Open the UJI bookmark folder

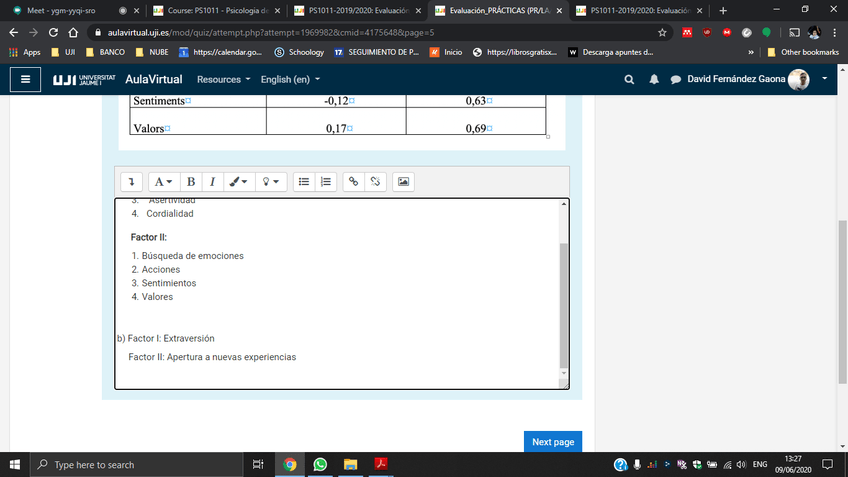[x=63, y=52]
